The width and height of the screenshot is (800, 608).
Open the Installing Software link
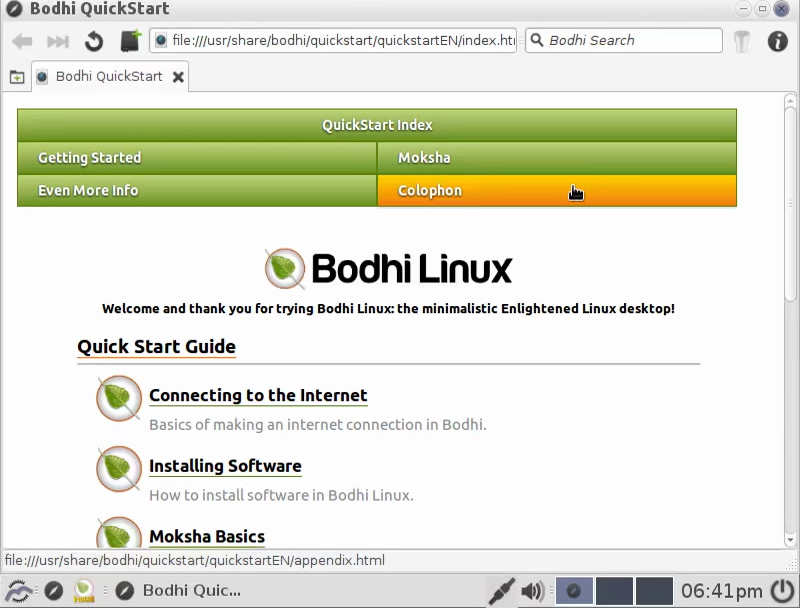tap(225, 466)
